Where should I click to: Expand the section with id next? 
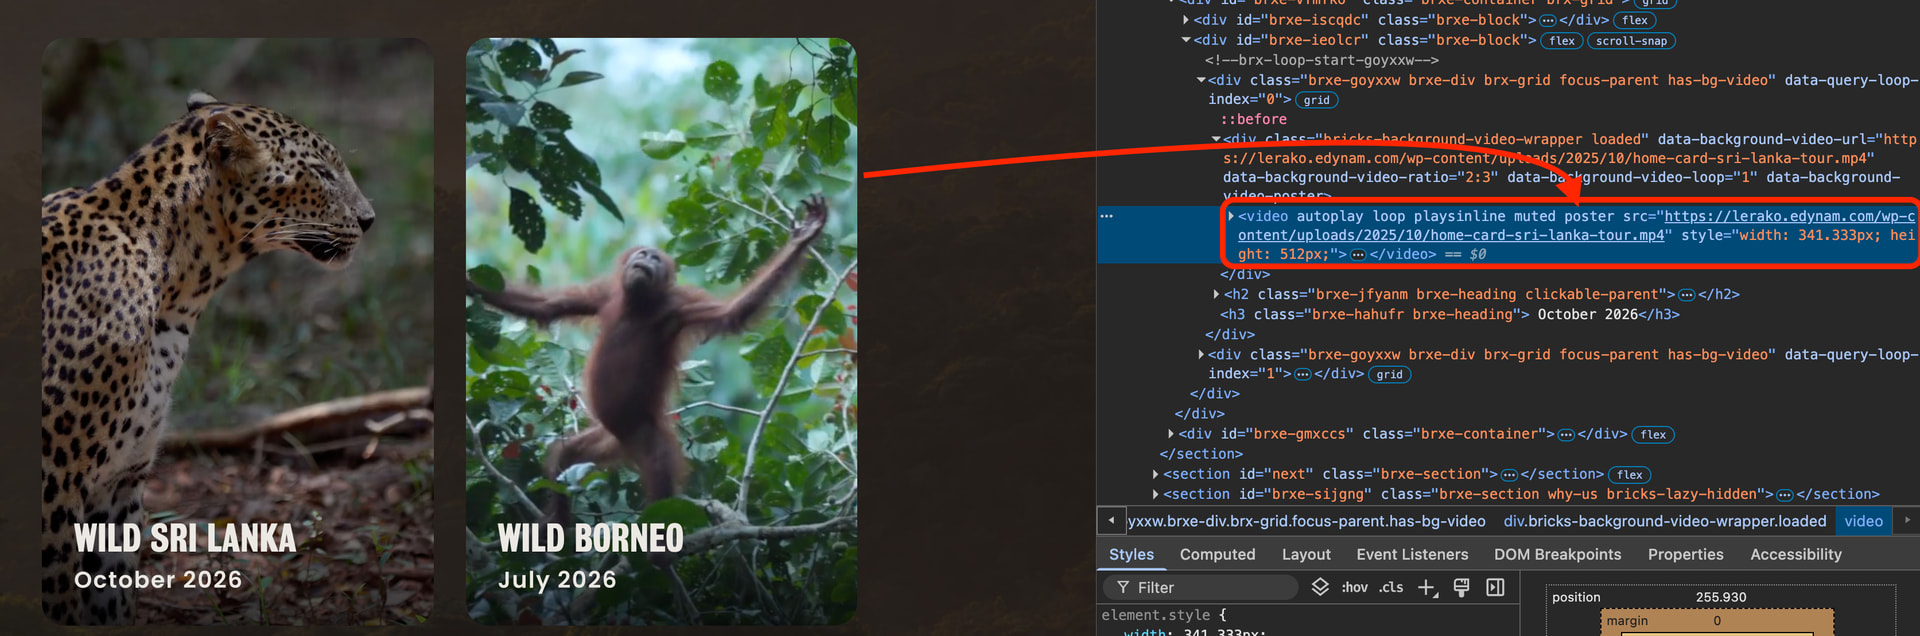click(x=1156, y=474)
